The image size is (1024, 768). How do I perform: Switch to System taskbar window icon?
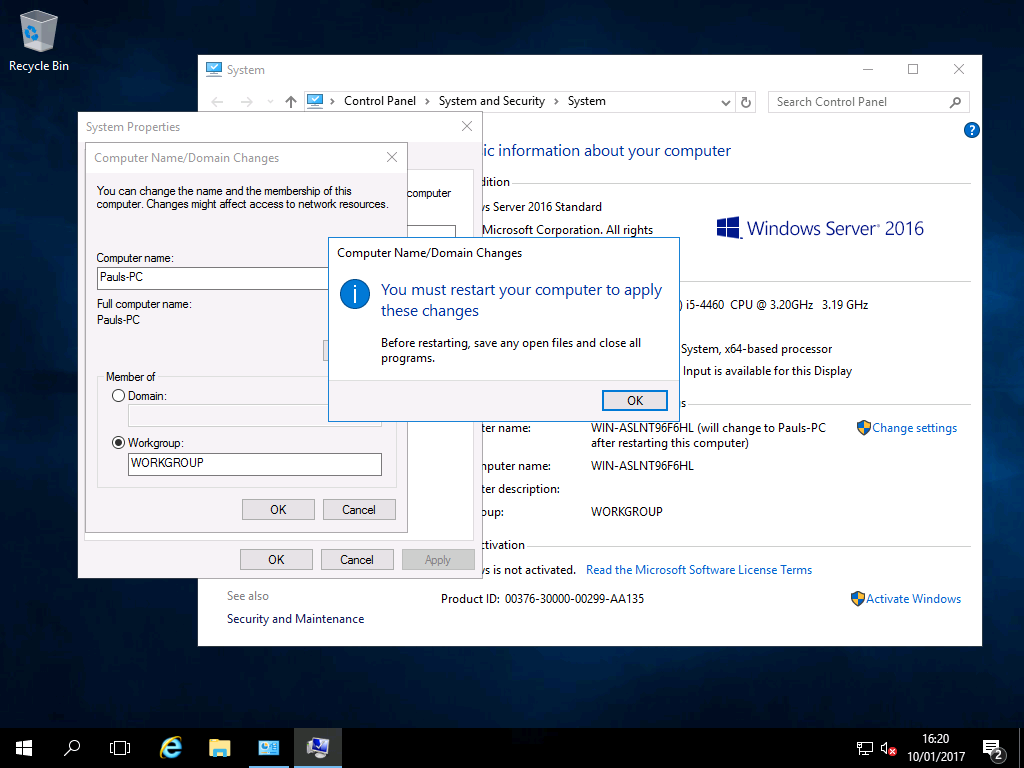317,748
